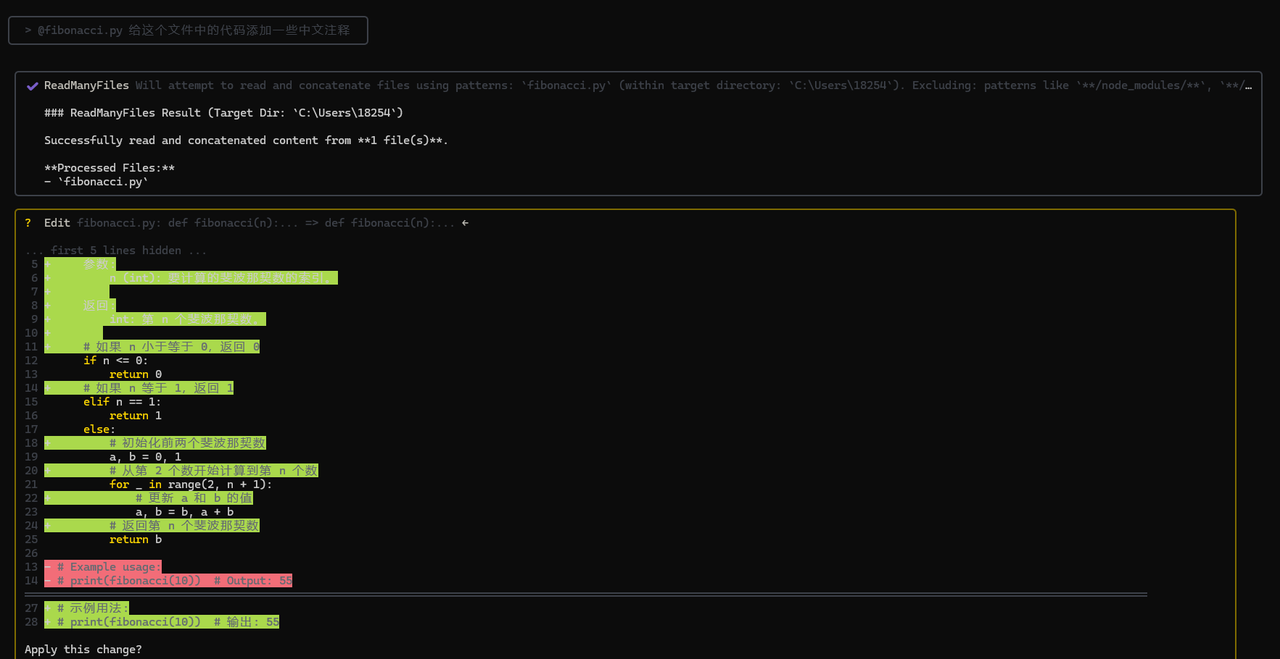Click the added comment '# 如果 n 等于 1, 返回 1'
Viewport: 1280px width, 659px height.
tap(159, 388)
